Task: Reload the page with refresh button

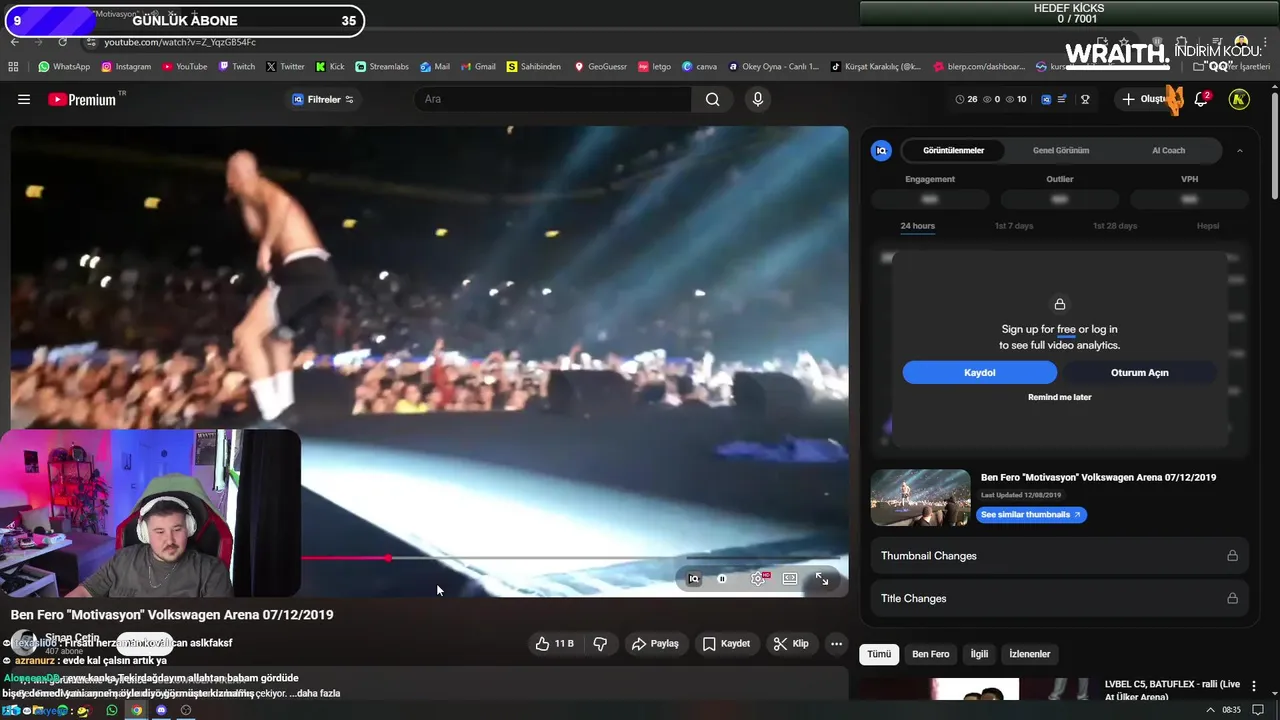Action: coord(62,42)
